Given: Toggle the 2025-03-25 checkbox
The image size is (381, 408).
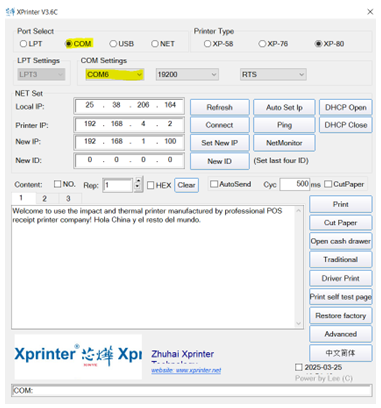Looking at the screenshot, I should tap(299, 367).
